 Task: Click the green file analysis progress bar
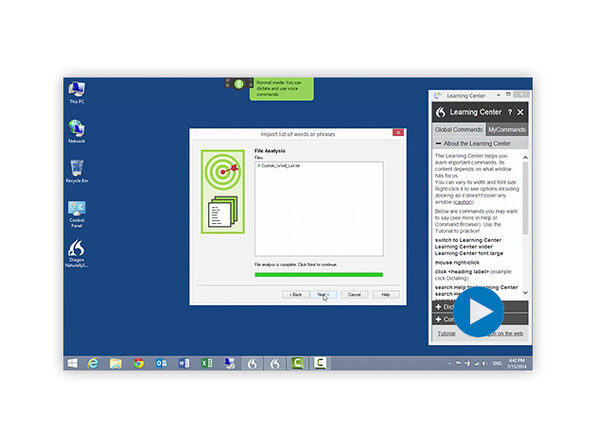[319, 274]
